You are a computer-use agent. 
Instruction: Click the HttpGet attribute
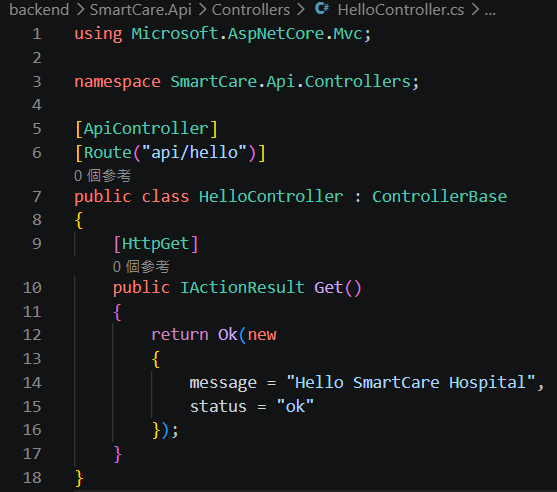(x=156, y=244)
